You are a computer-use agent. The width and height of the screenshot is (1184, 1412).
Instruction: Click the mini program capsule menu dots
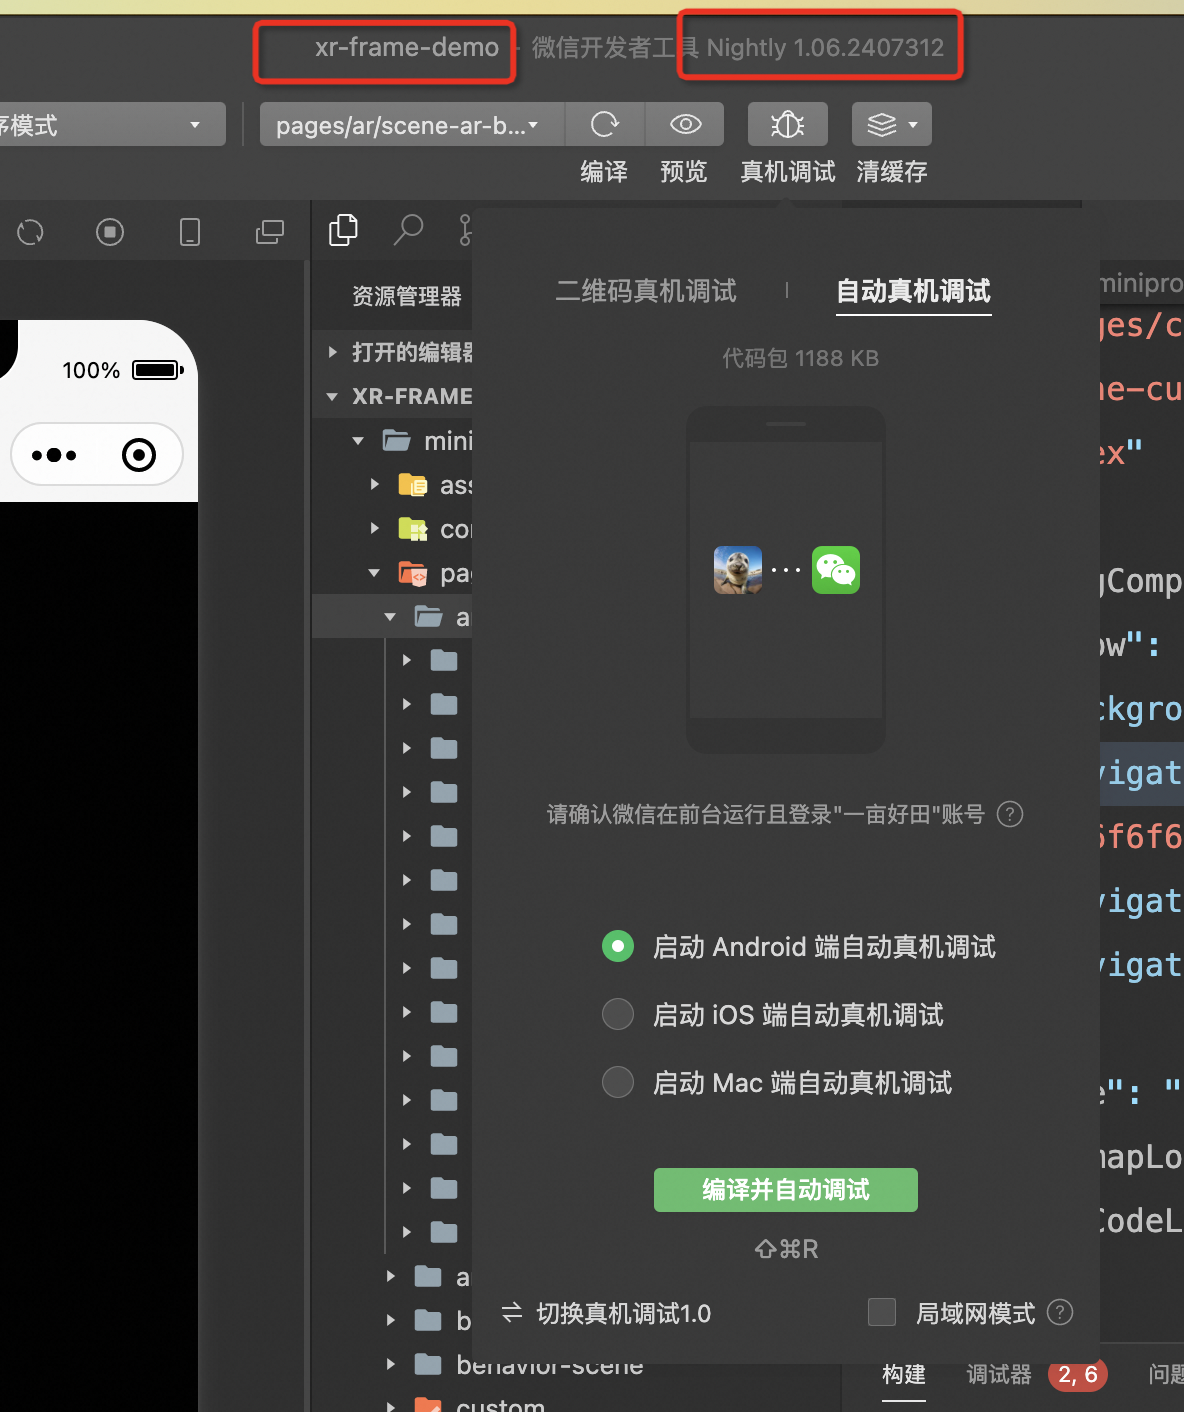pos(54,455)
